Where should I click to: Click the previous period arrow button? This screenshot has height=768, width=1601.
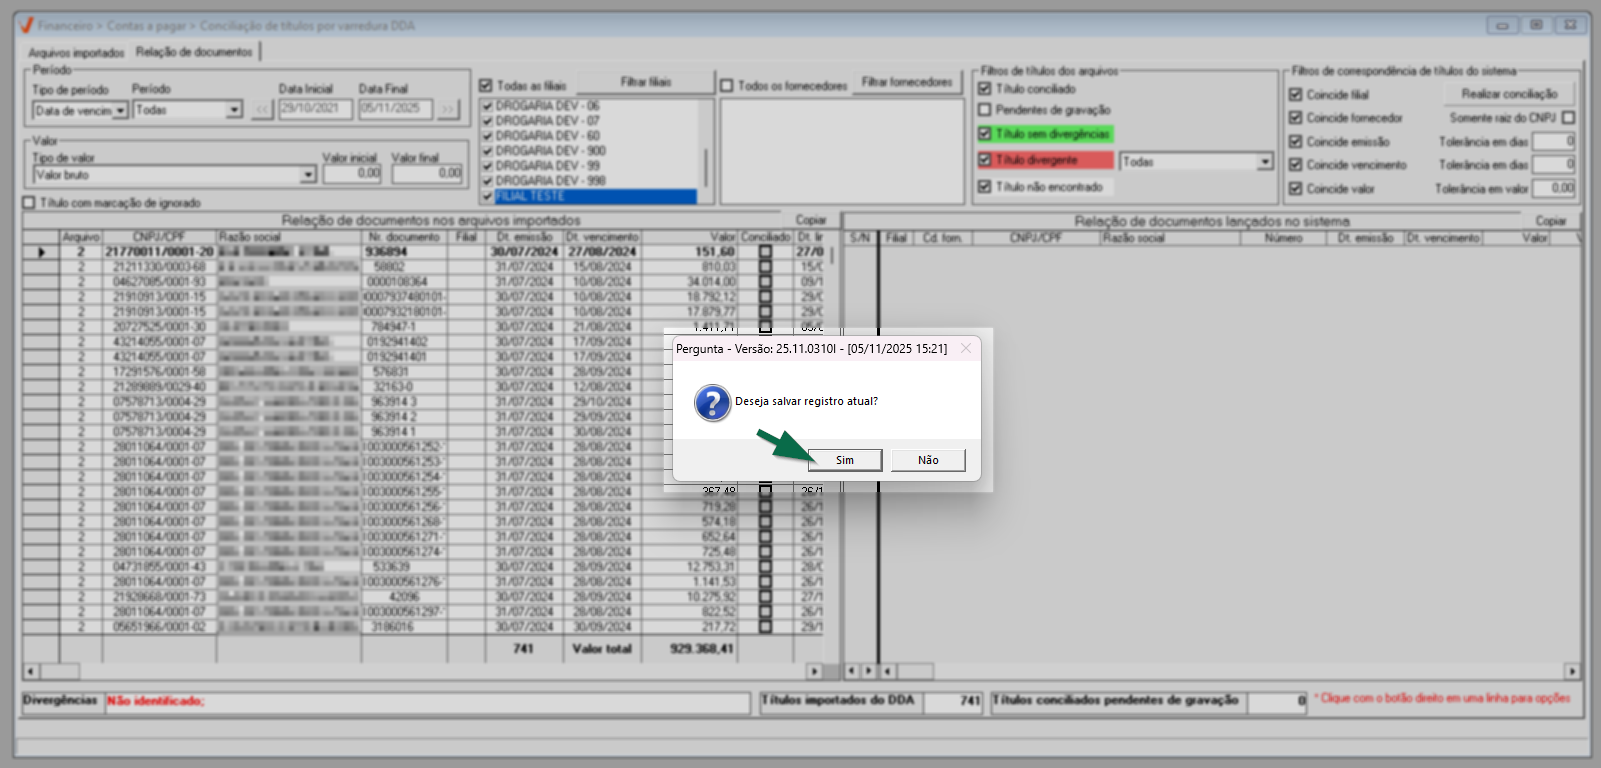coord(263,109)
